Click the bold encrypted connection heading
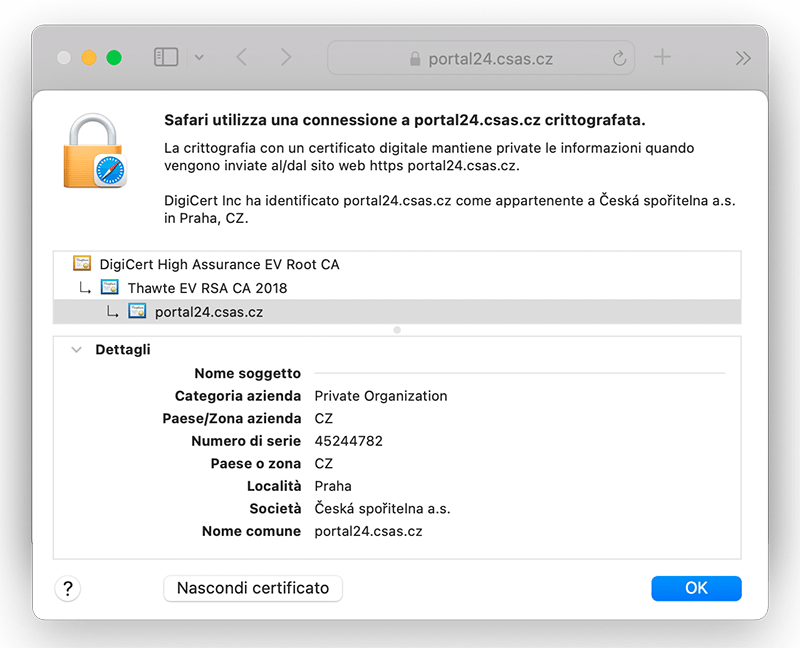This screenshot has width=800, height=648. [405, 120]
